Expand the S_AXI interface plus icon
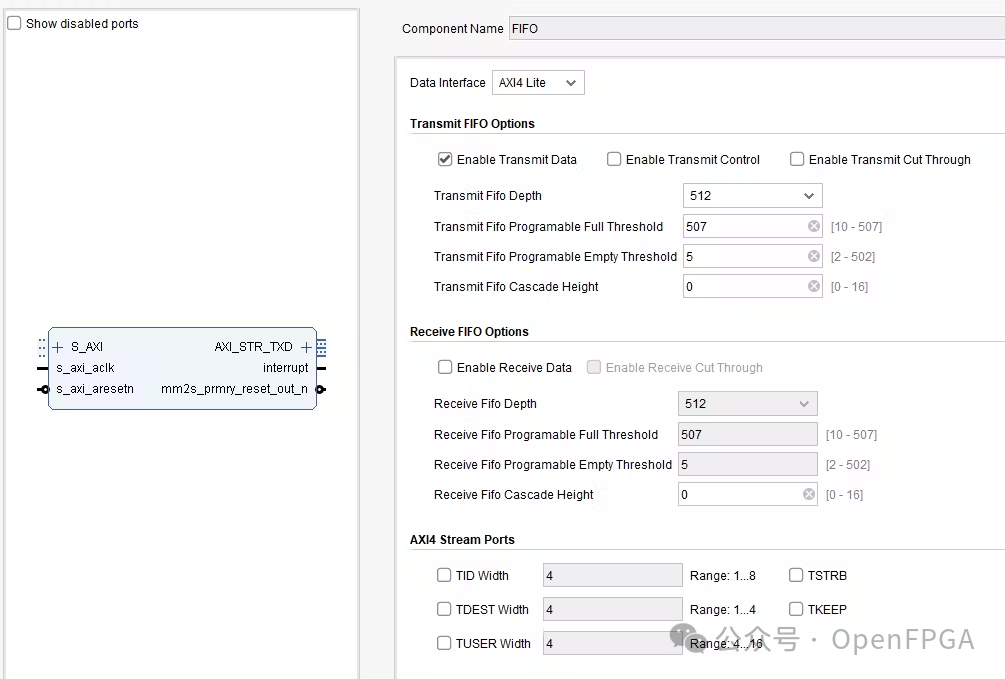The image size is (1005, 679). pyautogui.click(x=58, y=347)
